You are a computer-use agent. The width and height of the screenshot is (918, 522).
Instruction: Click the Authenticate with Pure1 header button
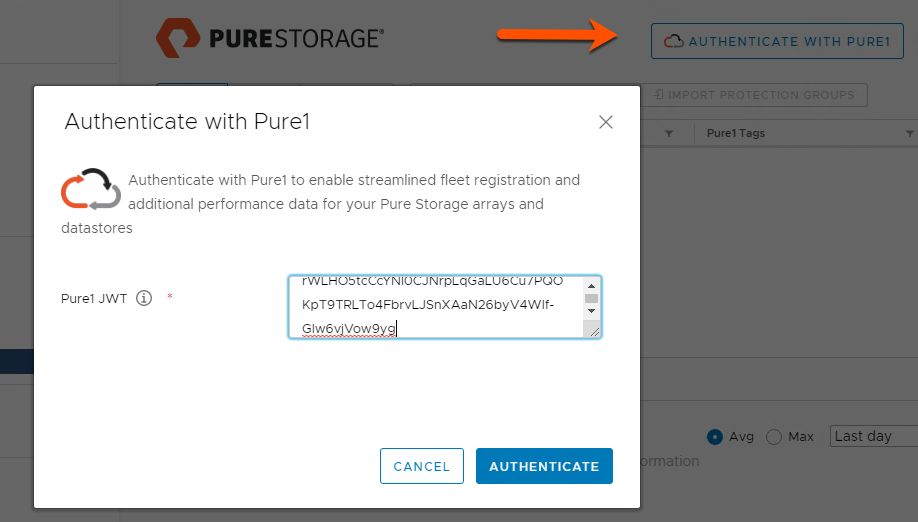pos(777,41)
